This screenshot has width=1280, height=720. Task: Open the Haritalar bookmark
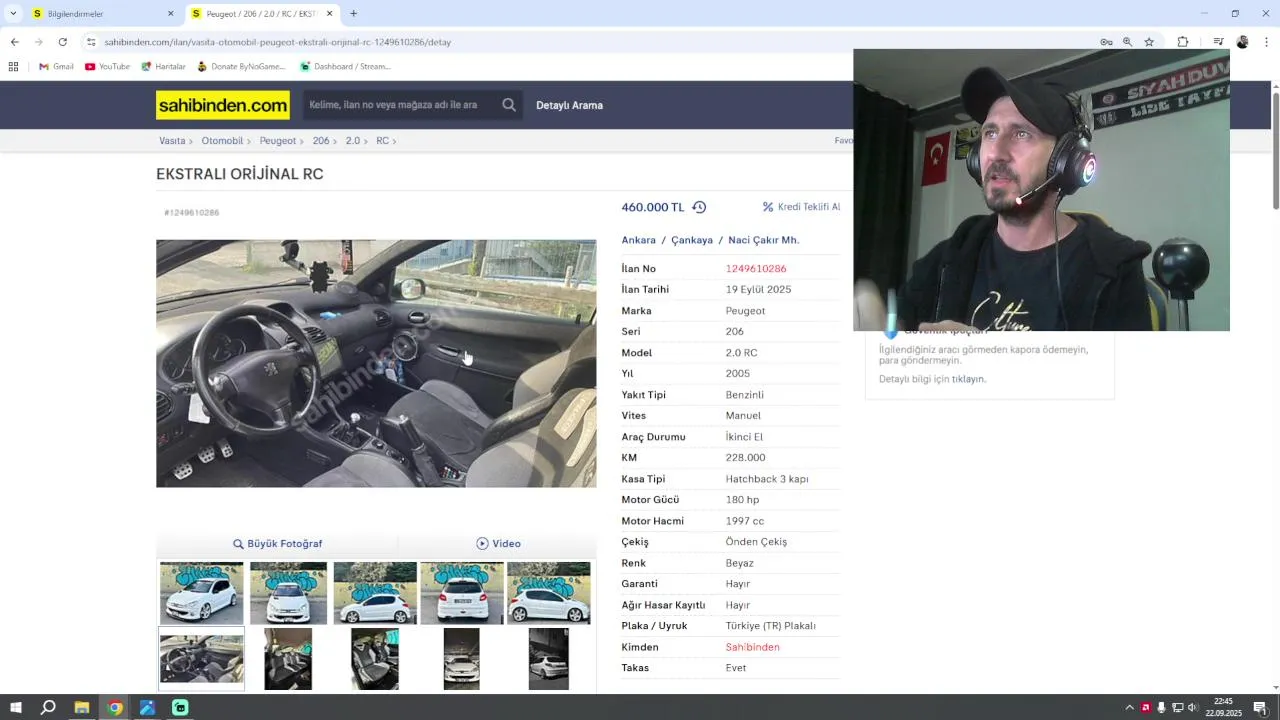point(163,67)
